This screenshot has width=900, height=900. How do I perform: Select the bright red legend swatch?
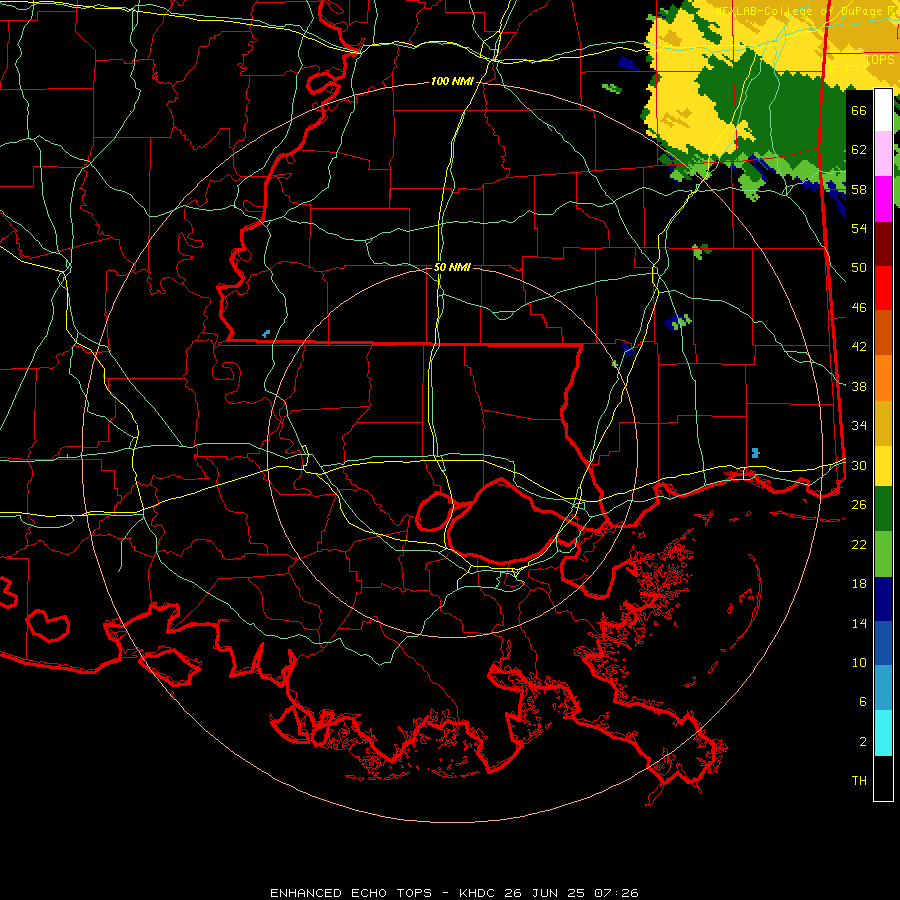(883, 288)
